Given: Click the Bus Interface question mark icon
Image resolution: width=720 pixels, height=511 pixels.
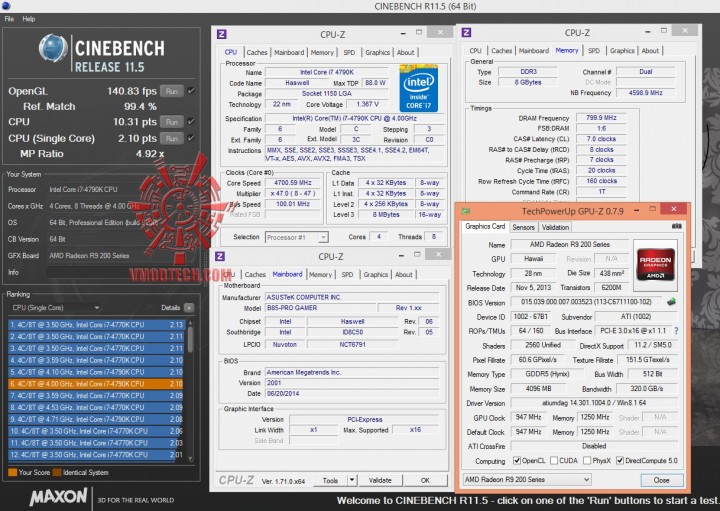Looking at the screenshot, I should coord(676,331).
